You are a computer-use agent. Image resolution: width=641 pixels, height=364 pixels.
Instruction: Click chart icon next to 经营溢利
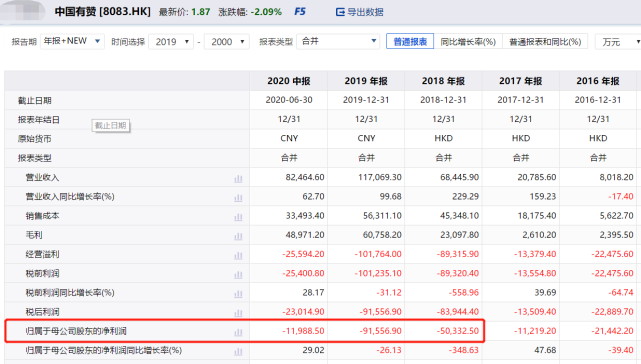click(238, 255)
